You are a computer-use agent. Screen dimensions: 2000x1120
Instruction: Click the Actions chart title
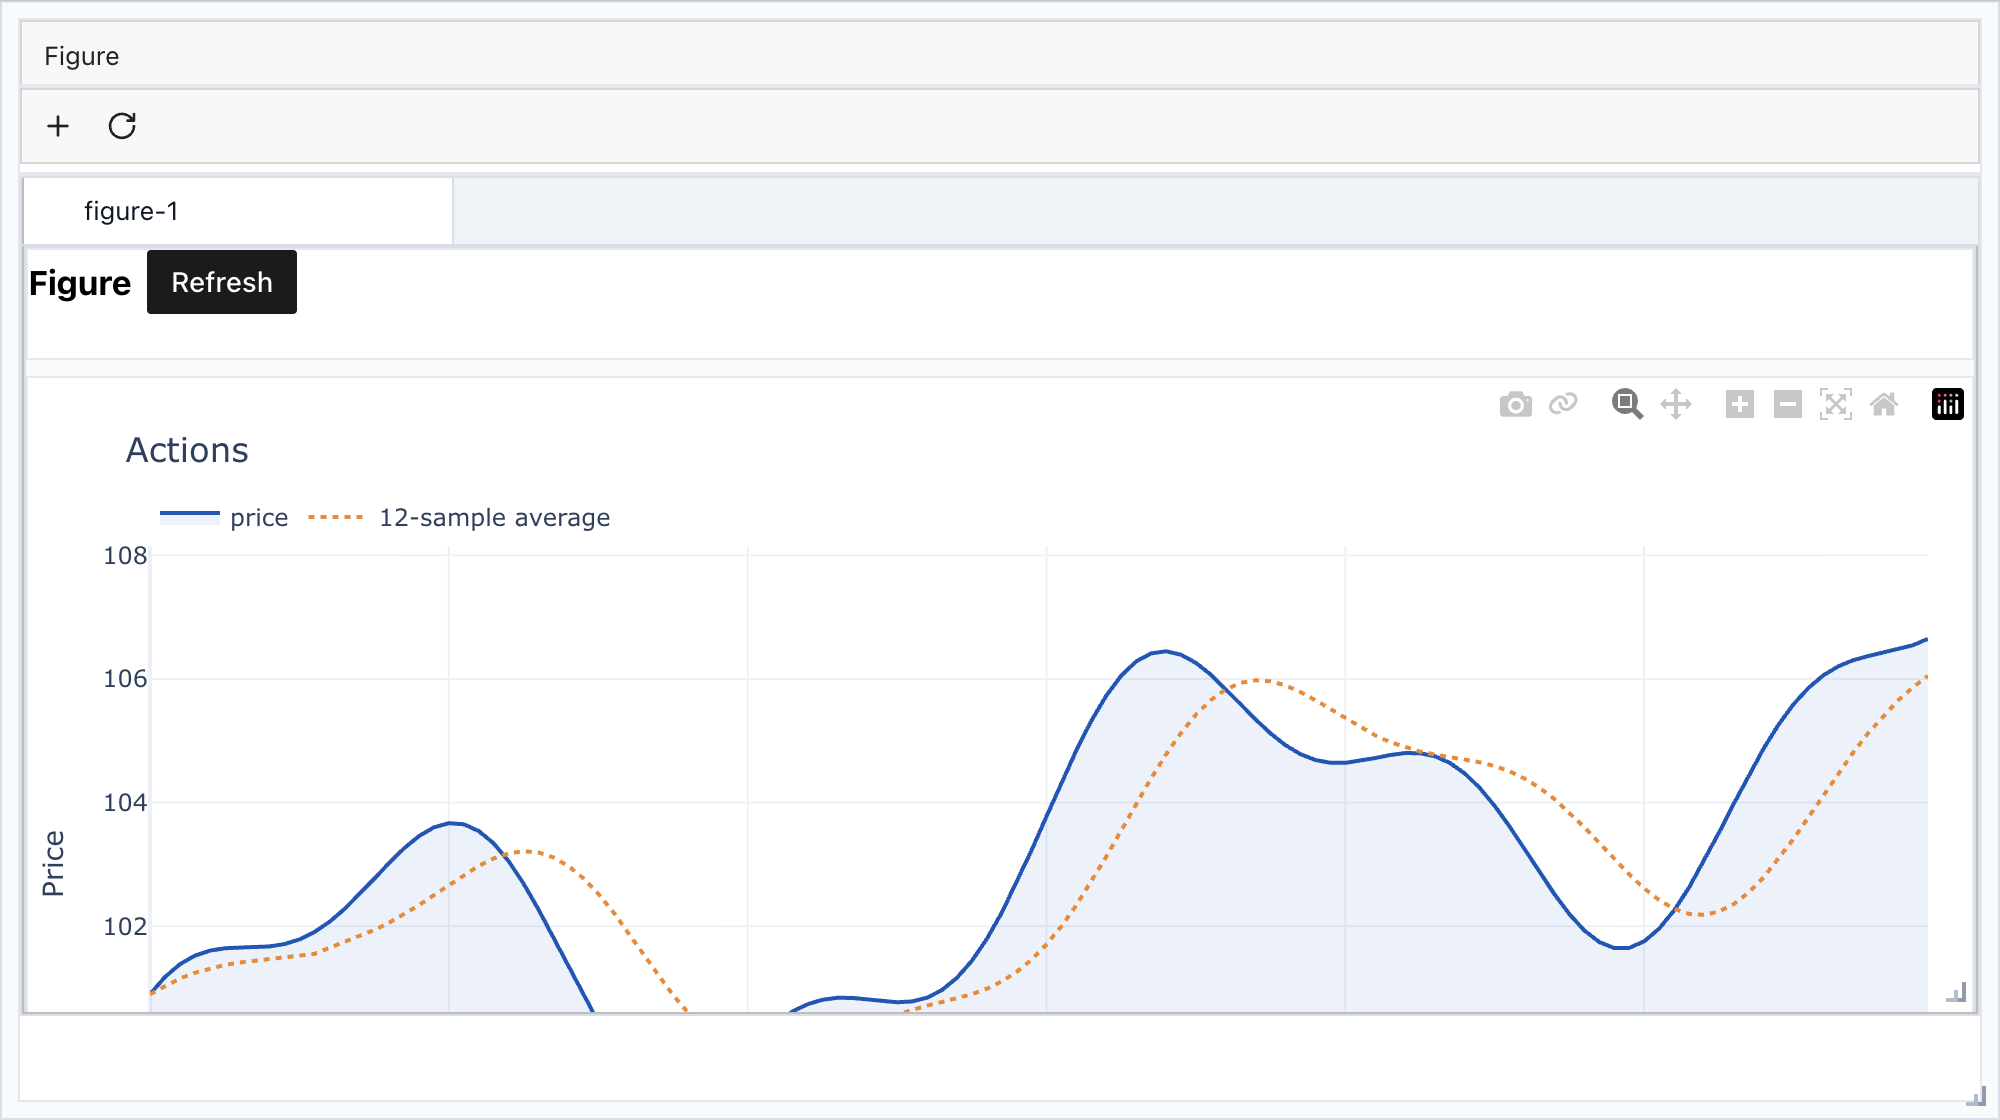pyautogui.click(x=187, y=450)
